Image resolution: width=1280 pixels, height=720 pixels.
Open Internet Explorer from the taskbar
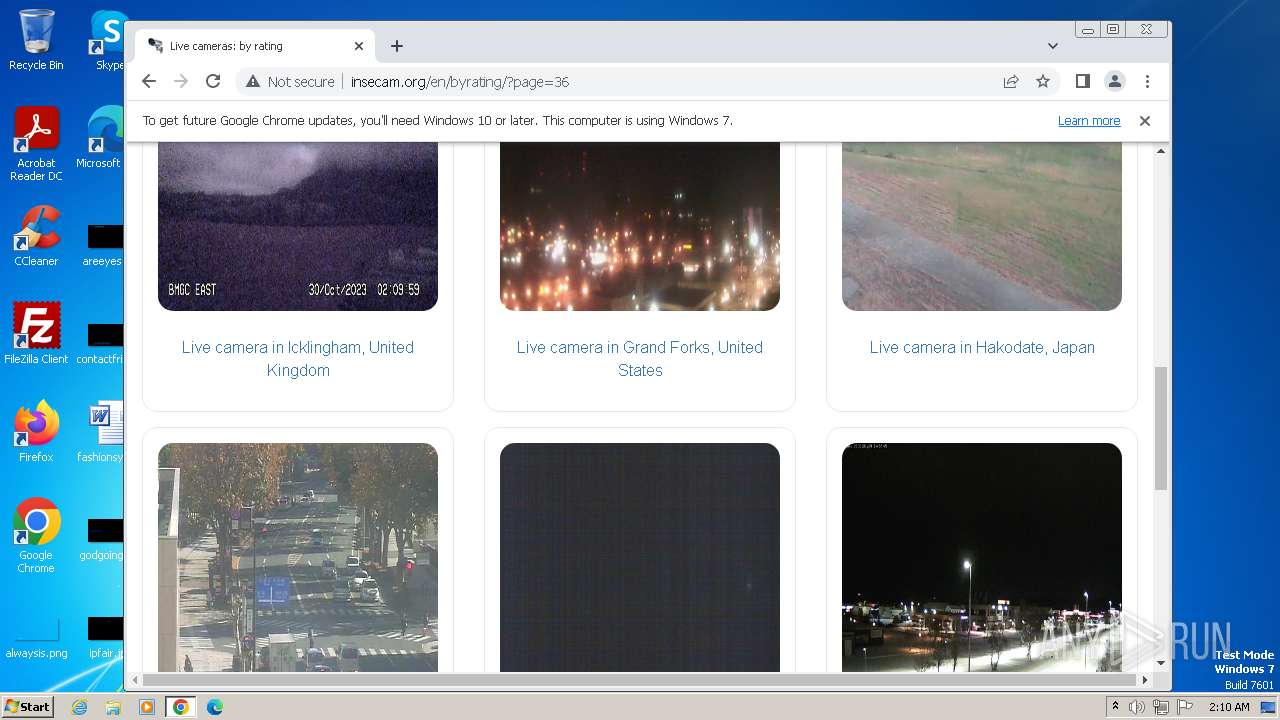(x=79, y=707)
